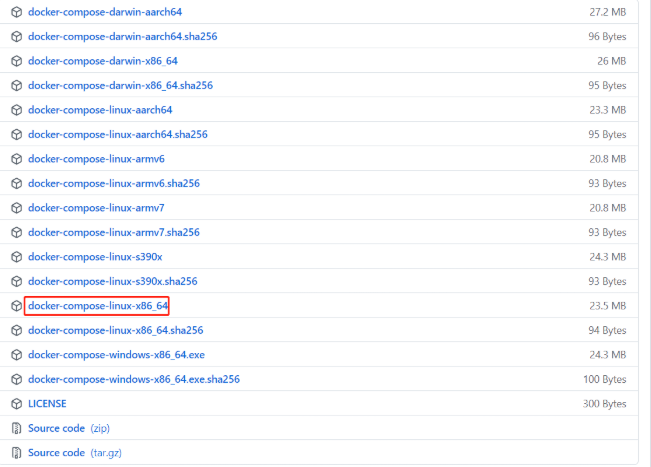
Task: Click package icon beside docker-compose-windows-x86_64.exe
Action: coord(16,355)
